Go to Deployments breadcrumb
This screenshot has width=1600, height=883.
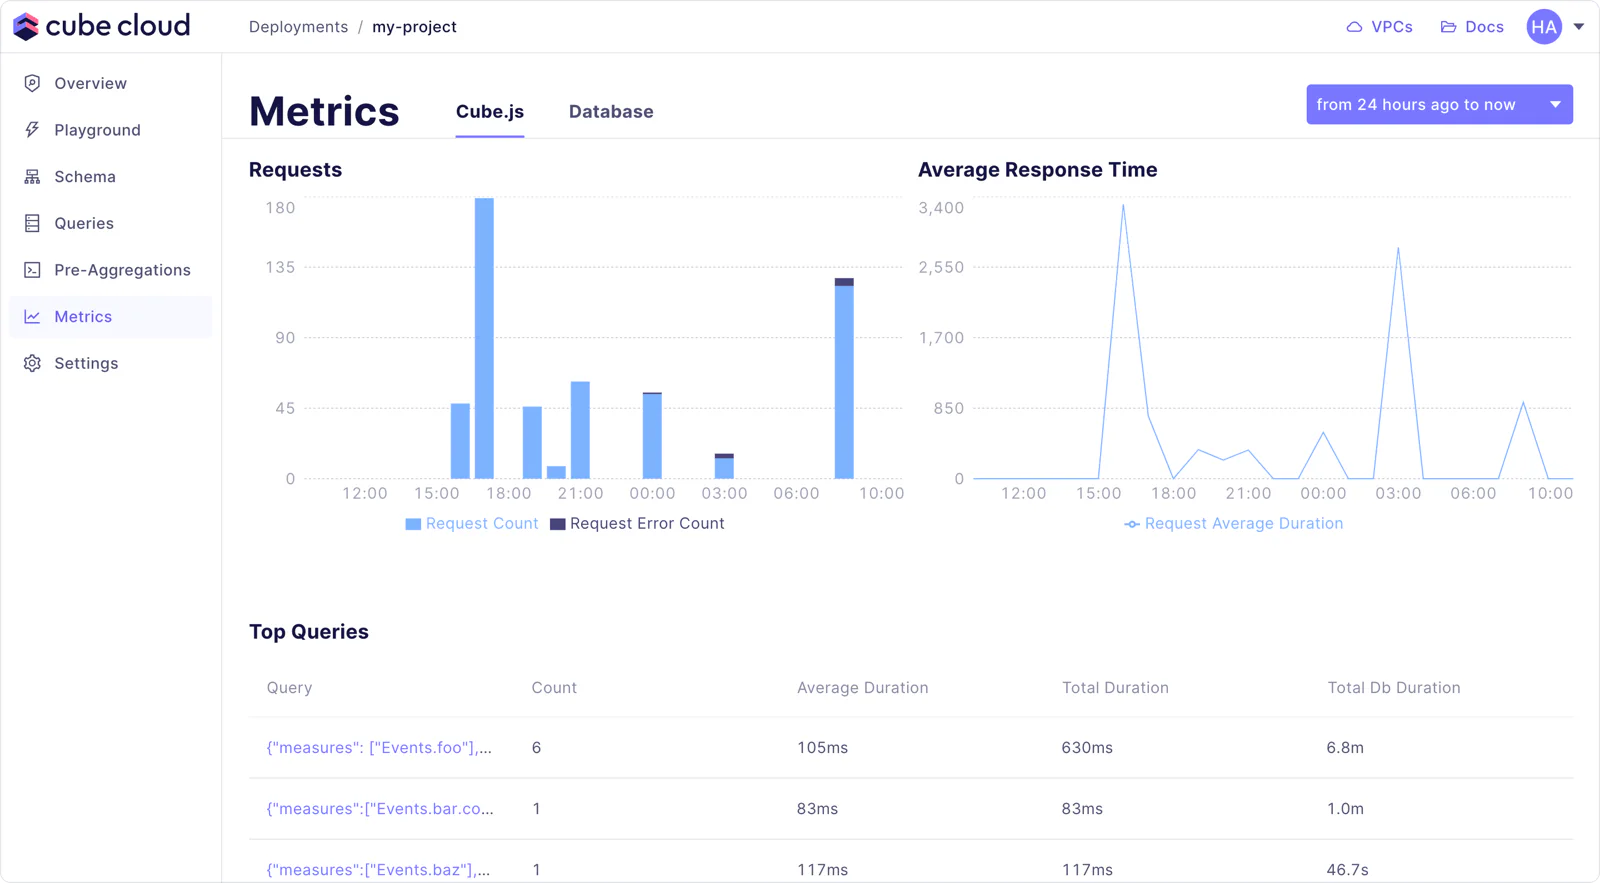click(298, 27)
